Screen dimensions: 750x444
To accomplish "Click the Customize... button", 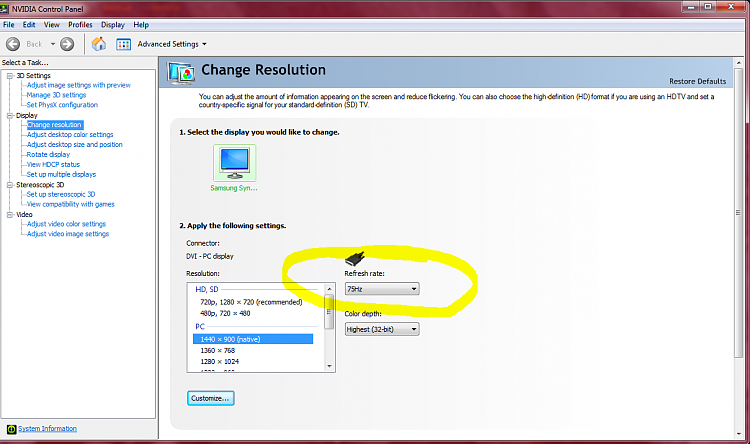I will click(210, 398).
